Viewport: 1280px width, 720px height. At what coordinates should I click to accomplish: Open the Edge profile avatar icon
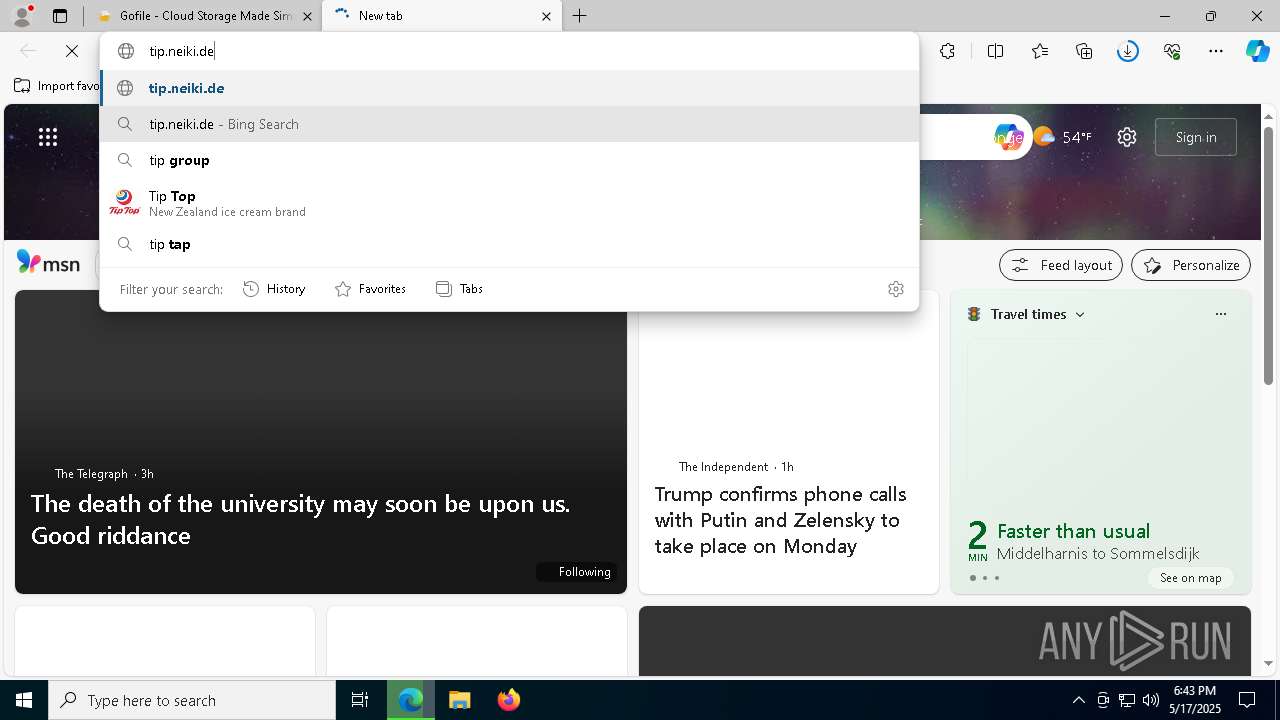22,15
